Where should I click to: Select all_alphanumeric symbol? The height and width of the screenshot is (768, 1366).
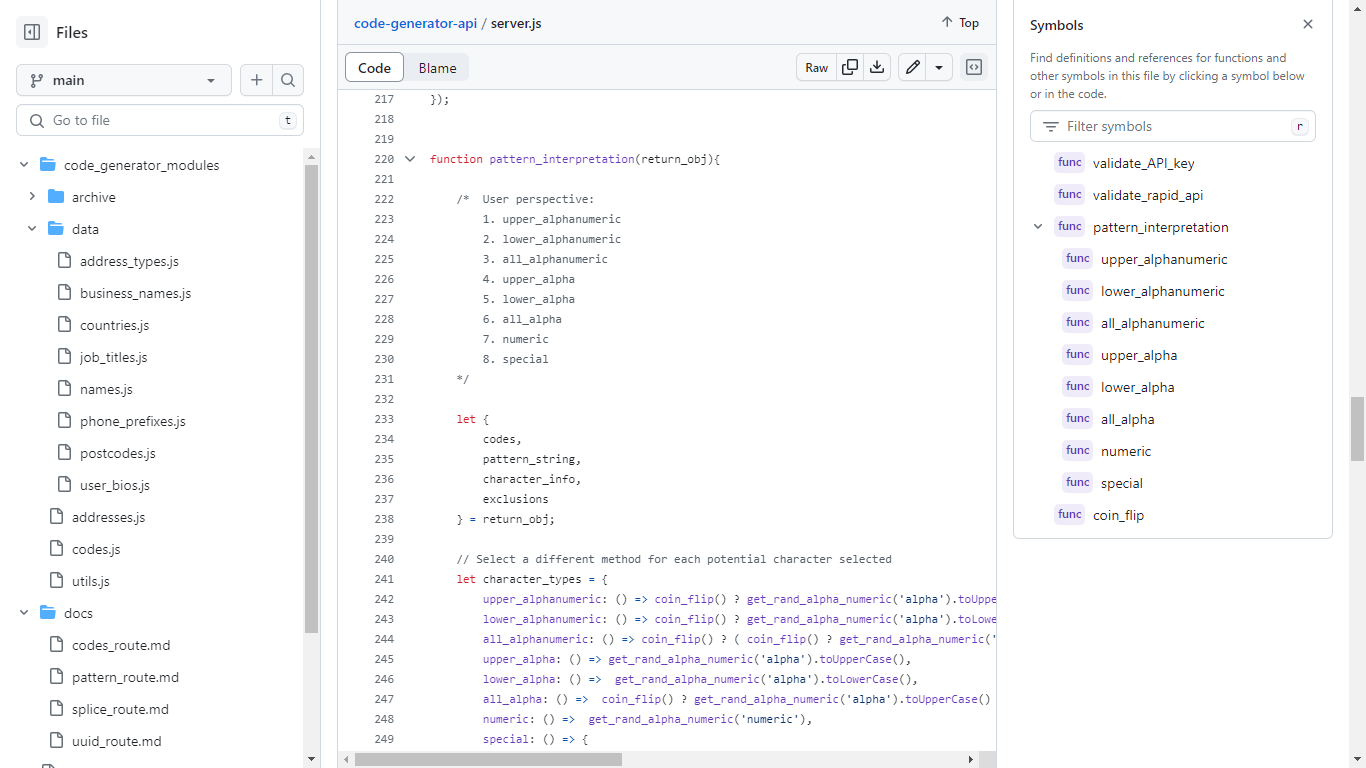click(1153, 323)
